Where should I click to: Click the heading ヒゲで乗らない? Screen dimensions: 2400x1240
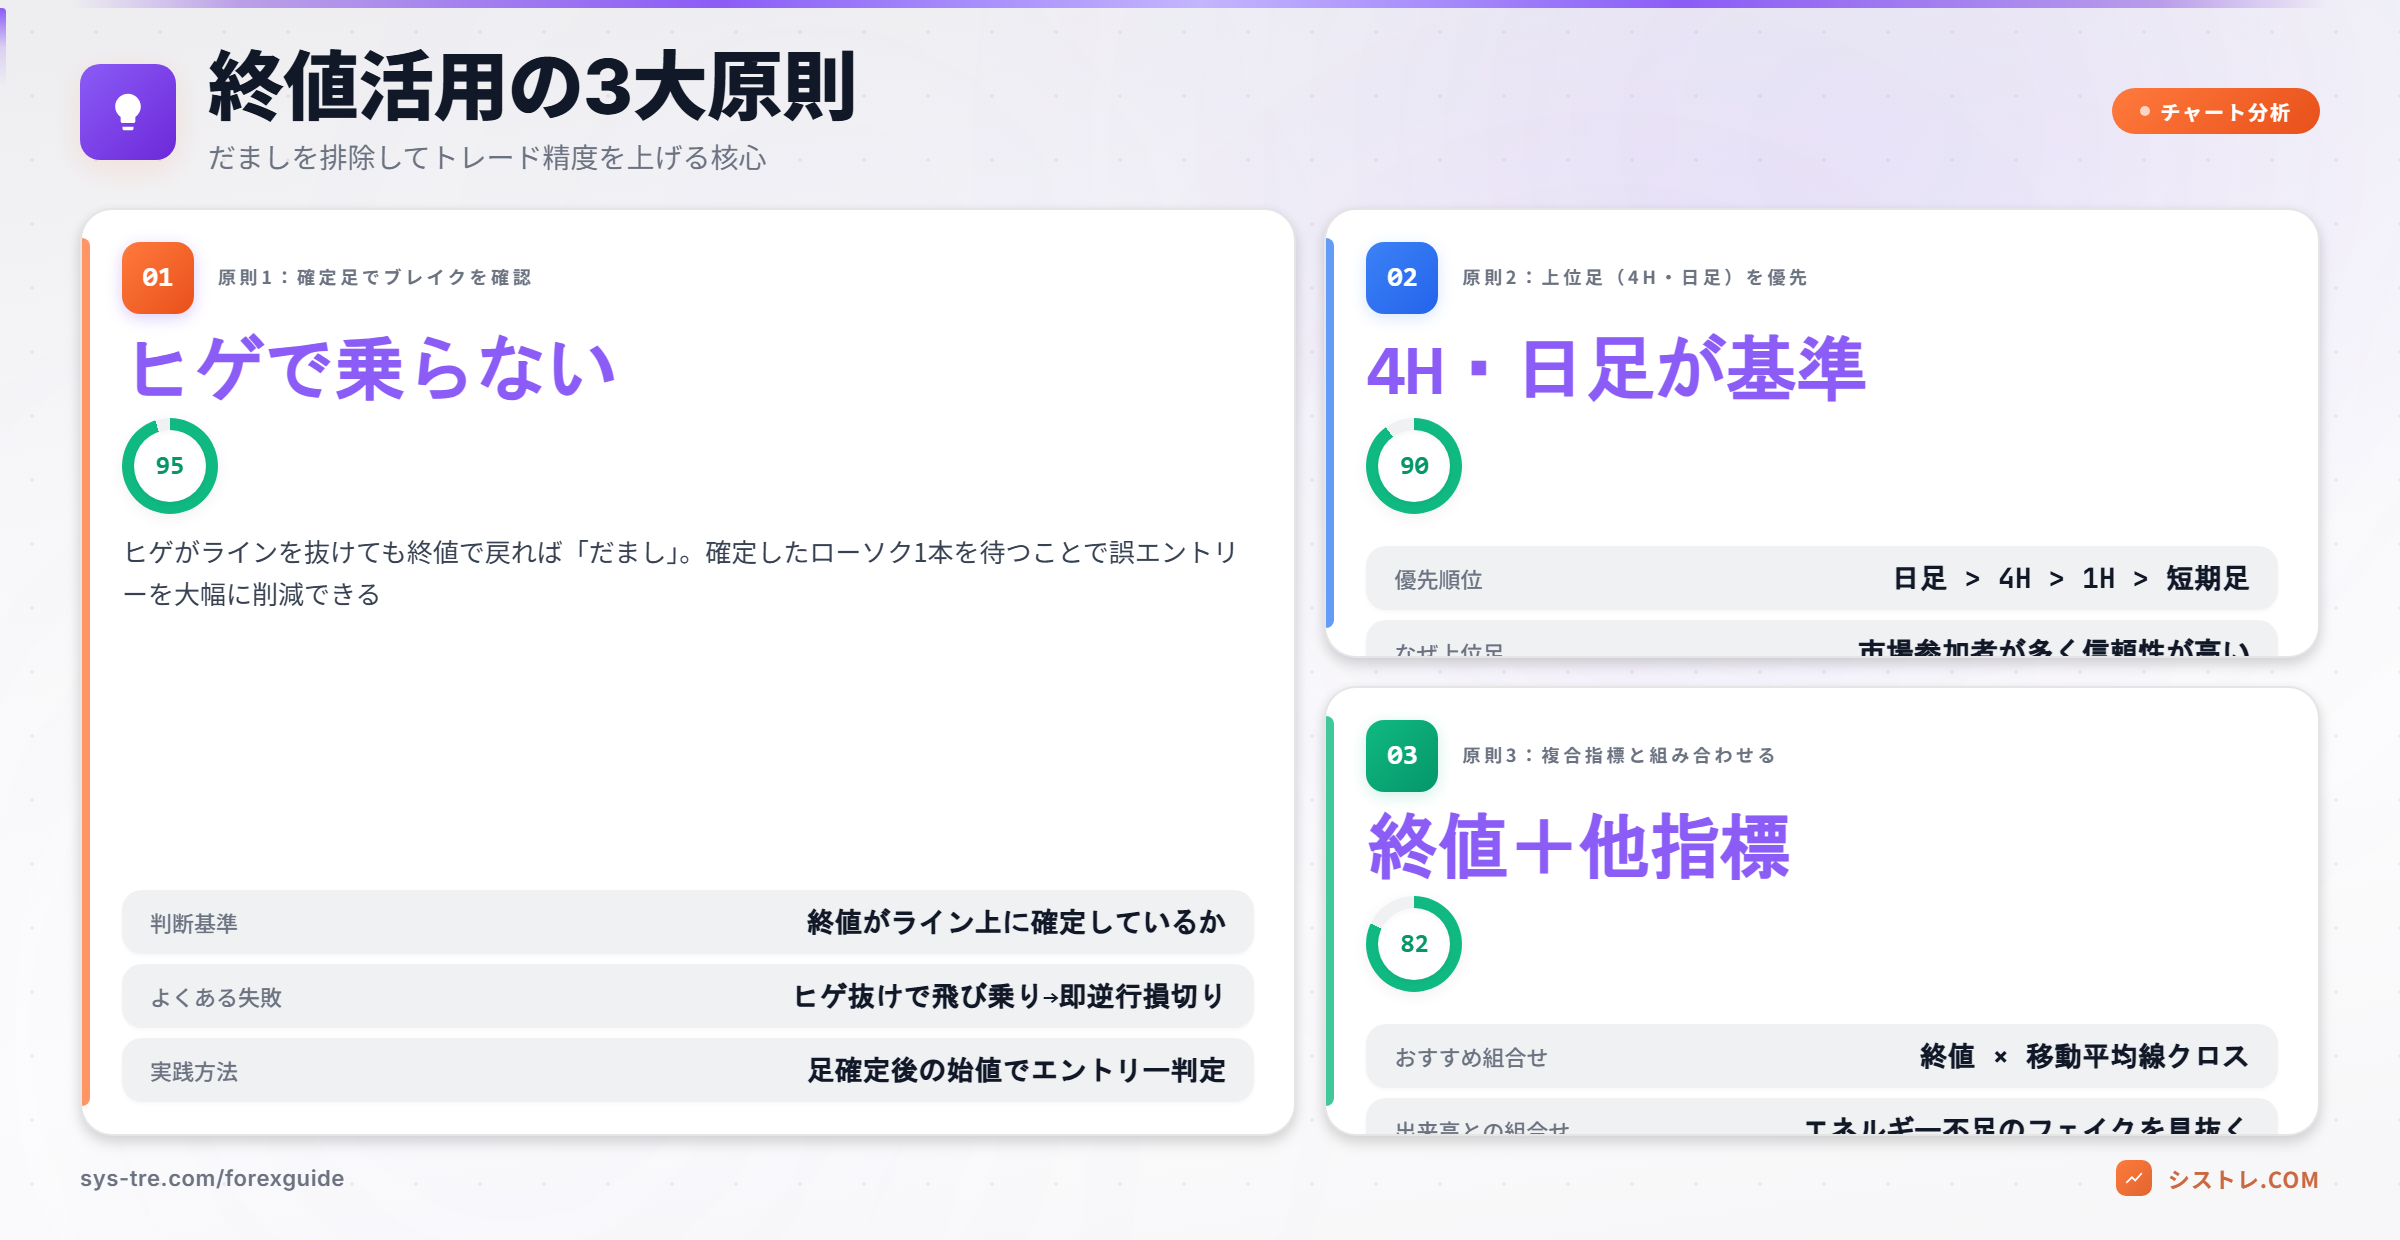click(x=371, y=369)
